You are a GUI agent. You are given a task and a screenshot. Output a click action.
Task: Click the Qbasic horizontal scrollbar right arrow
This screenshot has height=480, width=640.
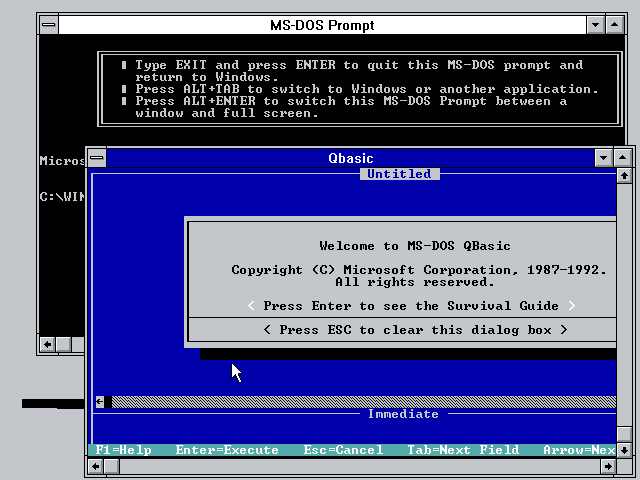[x=609, y=466]
